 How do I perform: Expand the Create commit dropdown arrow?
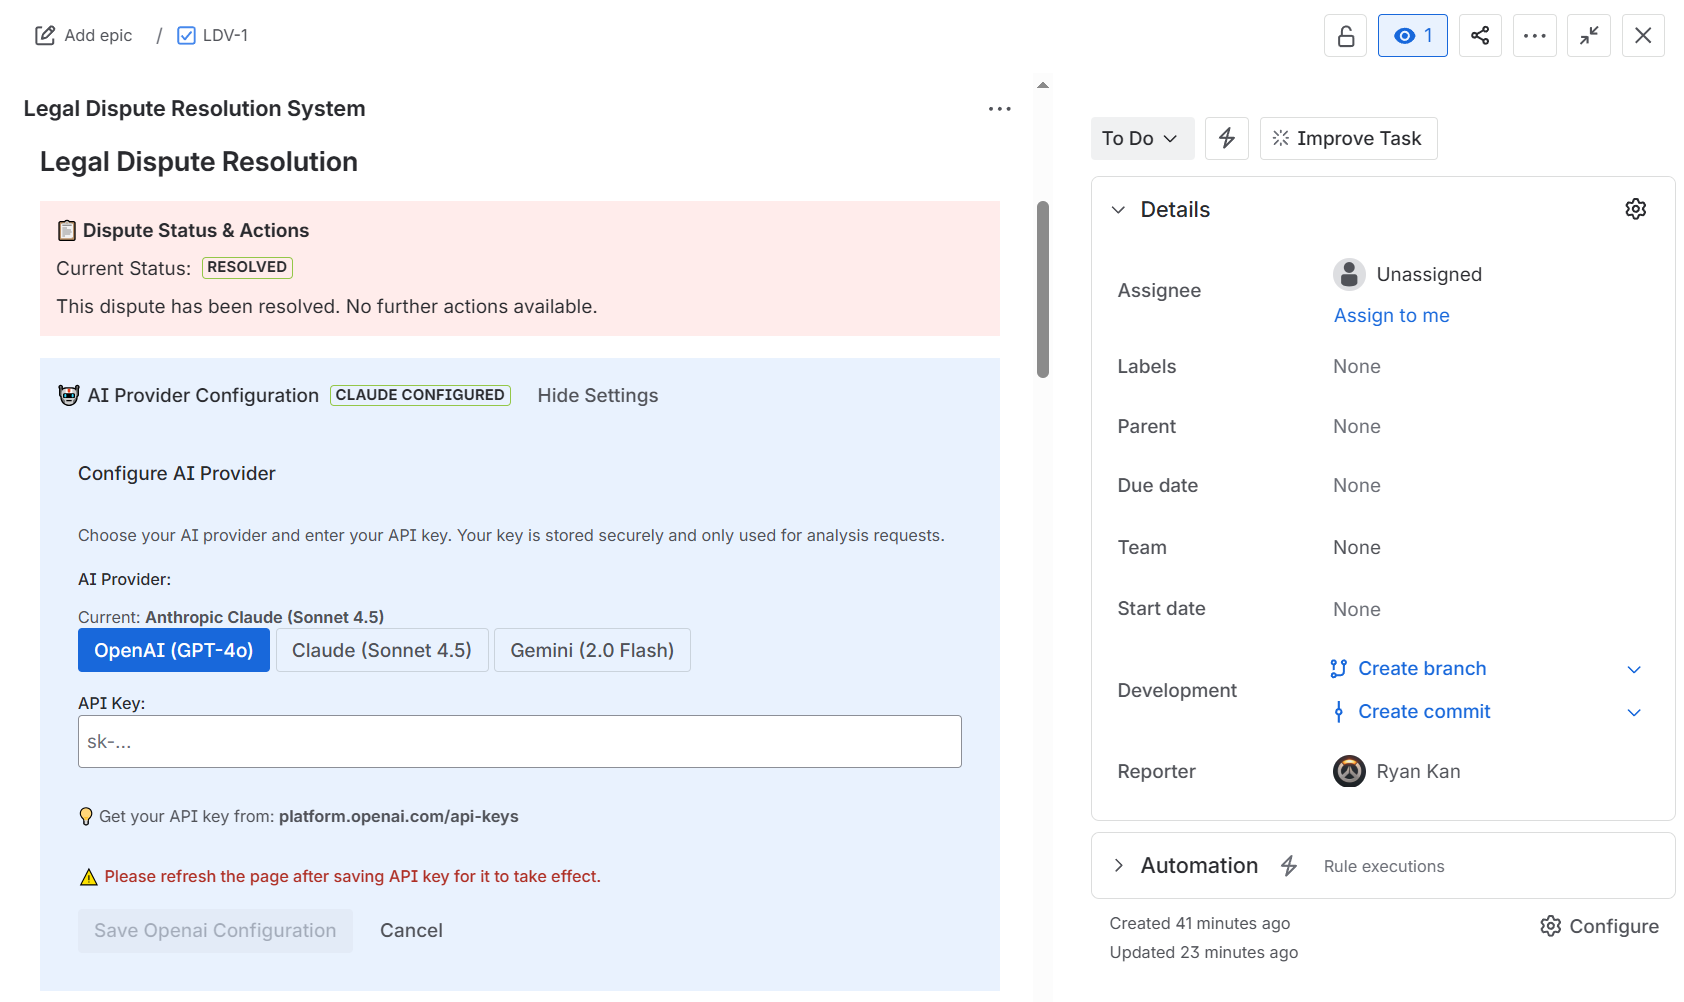[x=1634, y=713]
